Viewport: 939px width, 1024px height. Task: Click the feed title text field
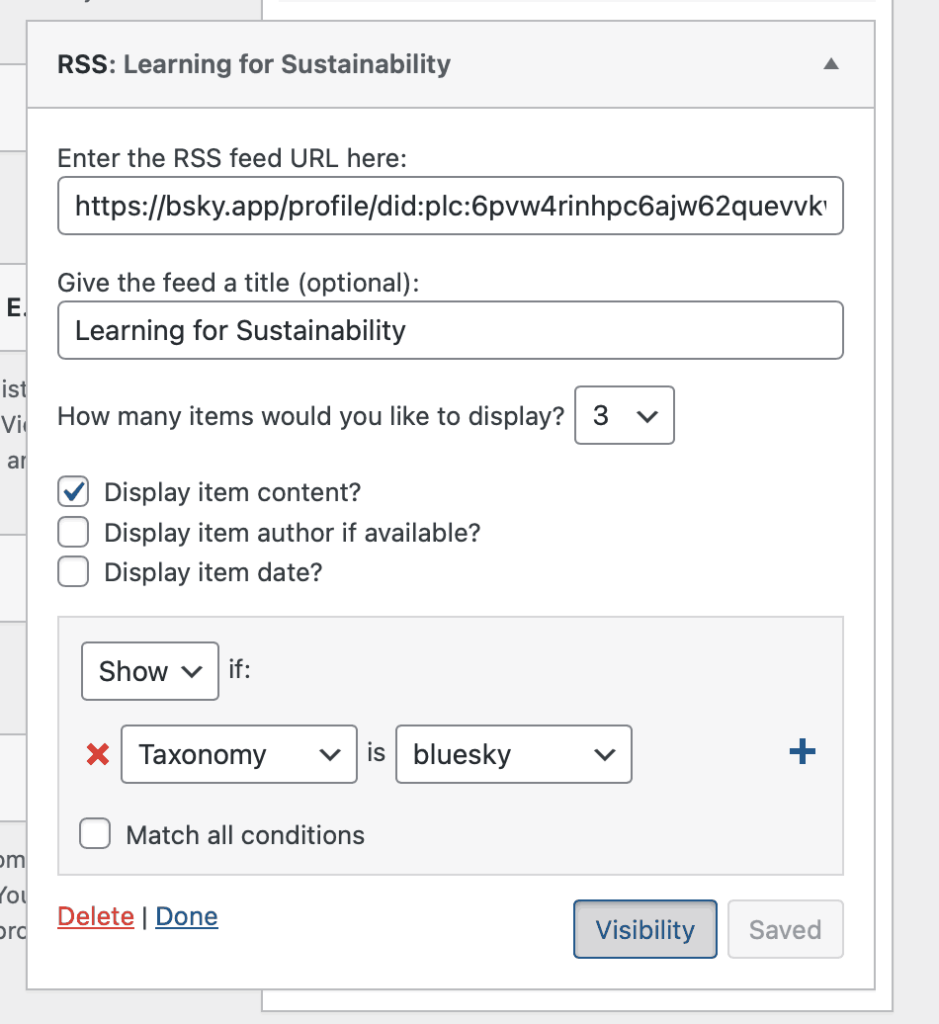click(x=450, y=331)
